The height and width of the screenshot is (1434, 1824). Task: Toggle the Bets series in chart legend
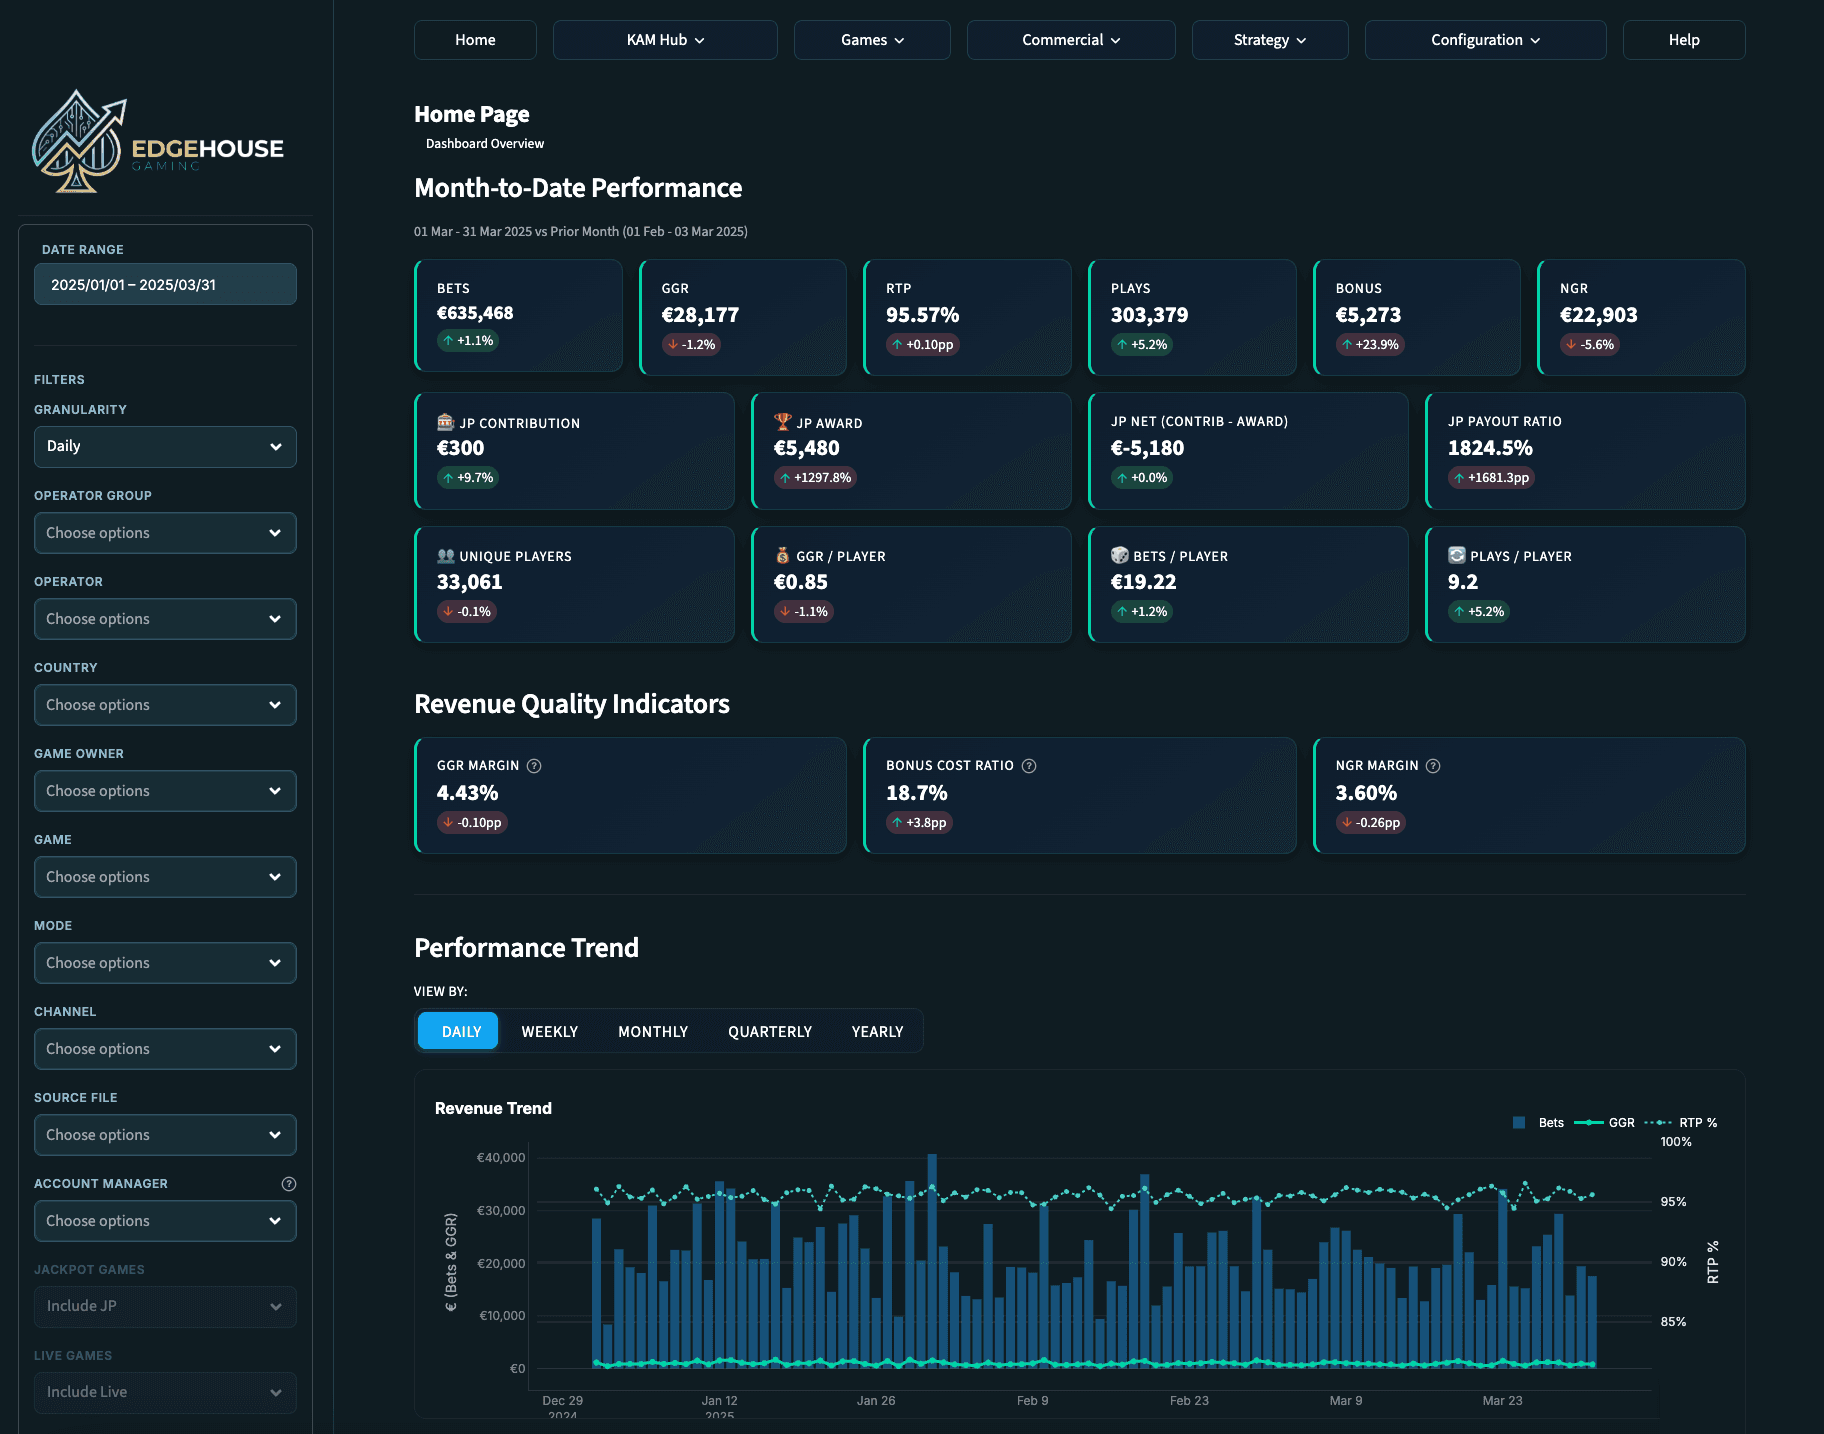coord(1538,1123)
